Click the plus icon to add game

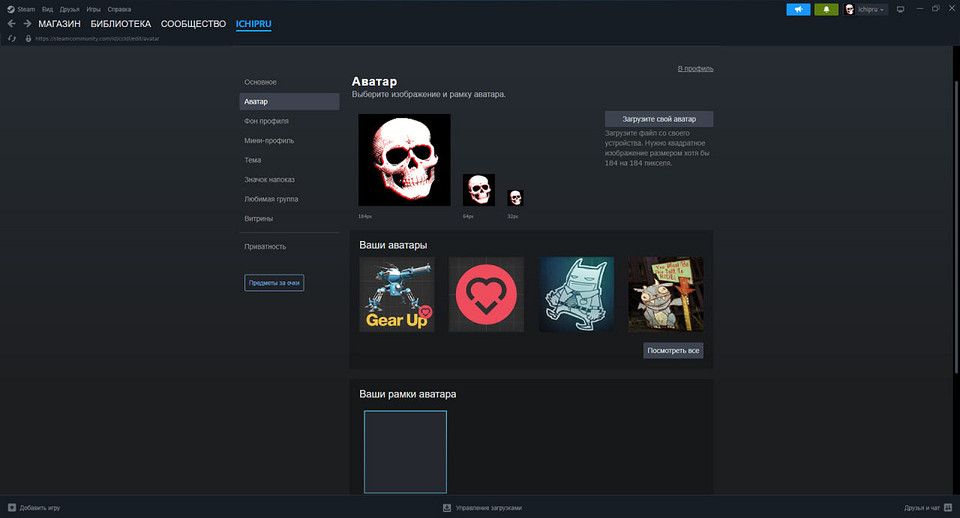11,508
